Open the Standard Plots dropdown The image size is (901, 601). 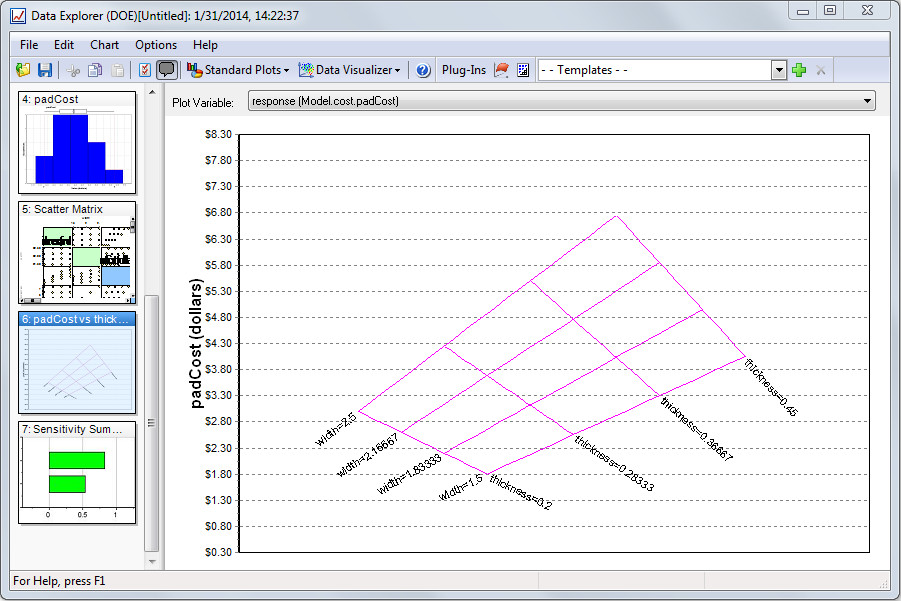click(x=238, y=70)
